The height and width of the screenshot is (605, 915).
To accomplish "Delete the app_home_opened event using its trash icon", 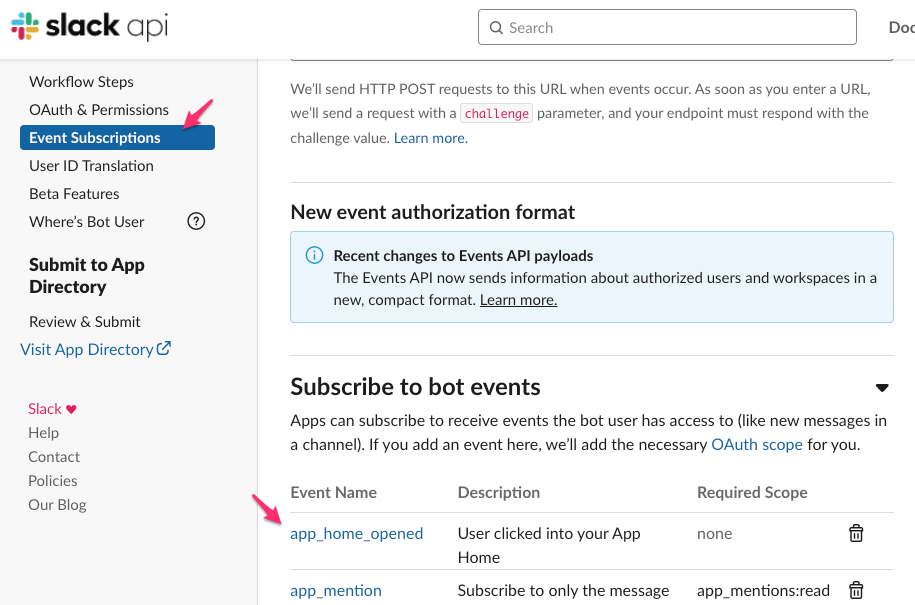I will [x=856, y=534].
